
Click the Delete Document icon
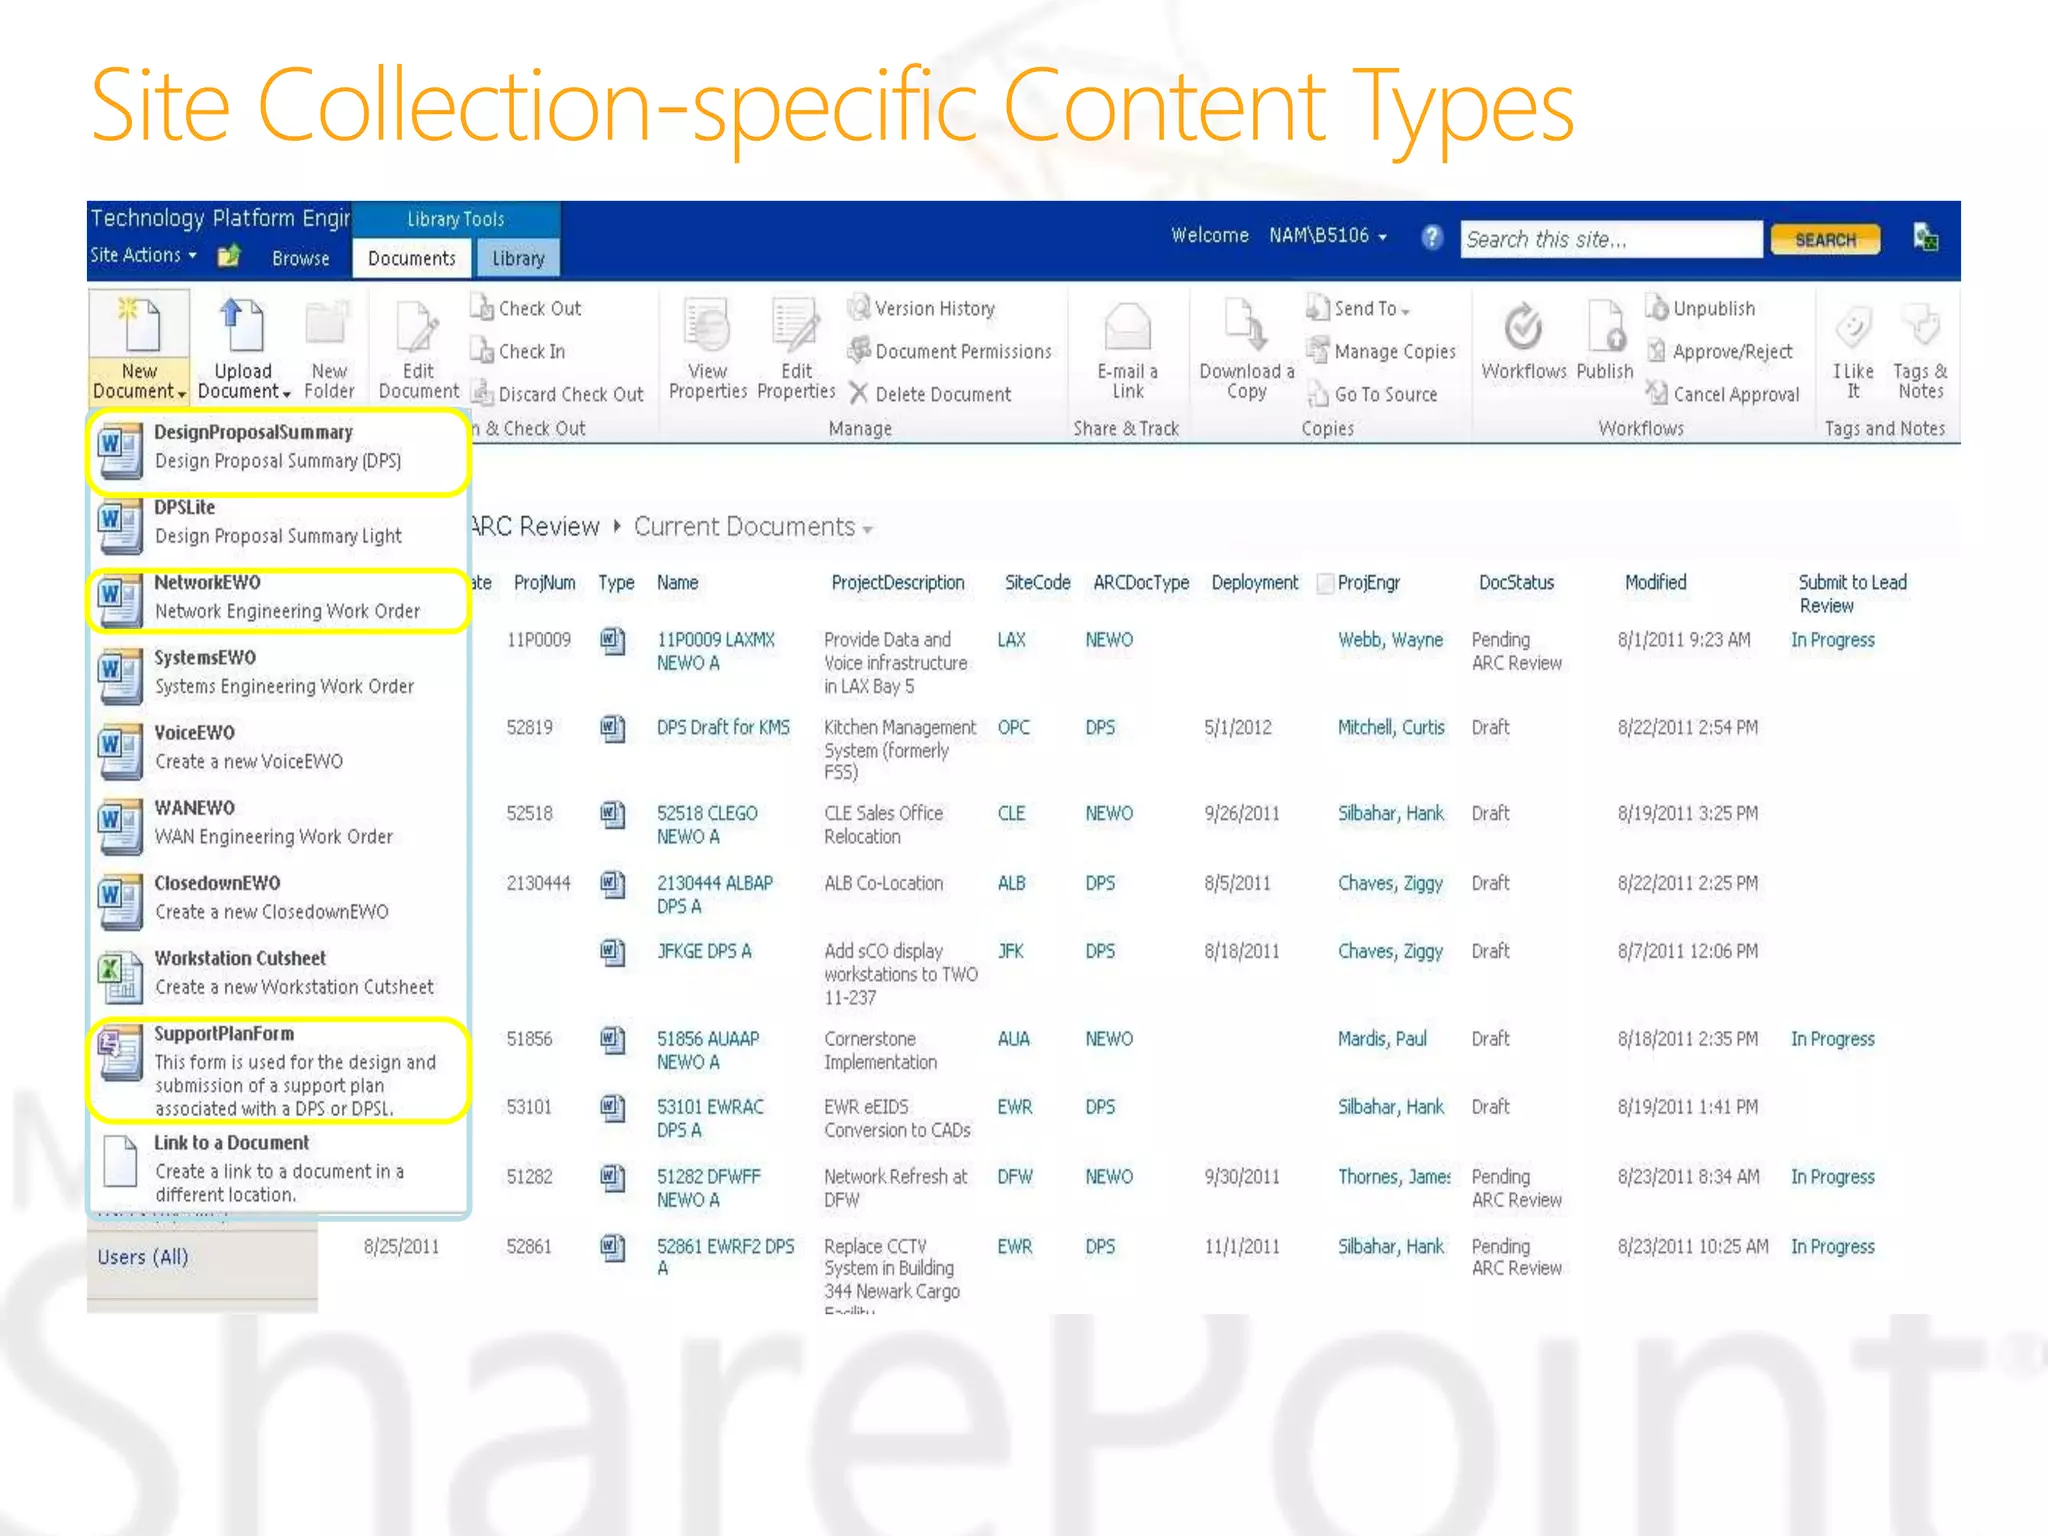[x=858, y=394]
